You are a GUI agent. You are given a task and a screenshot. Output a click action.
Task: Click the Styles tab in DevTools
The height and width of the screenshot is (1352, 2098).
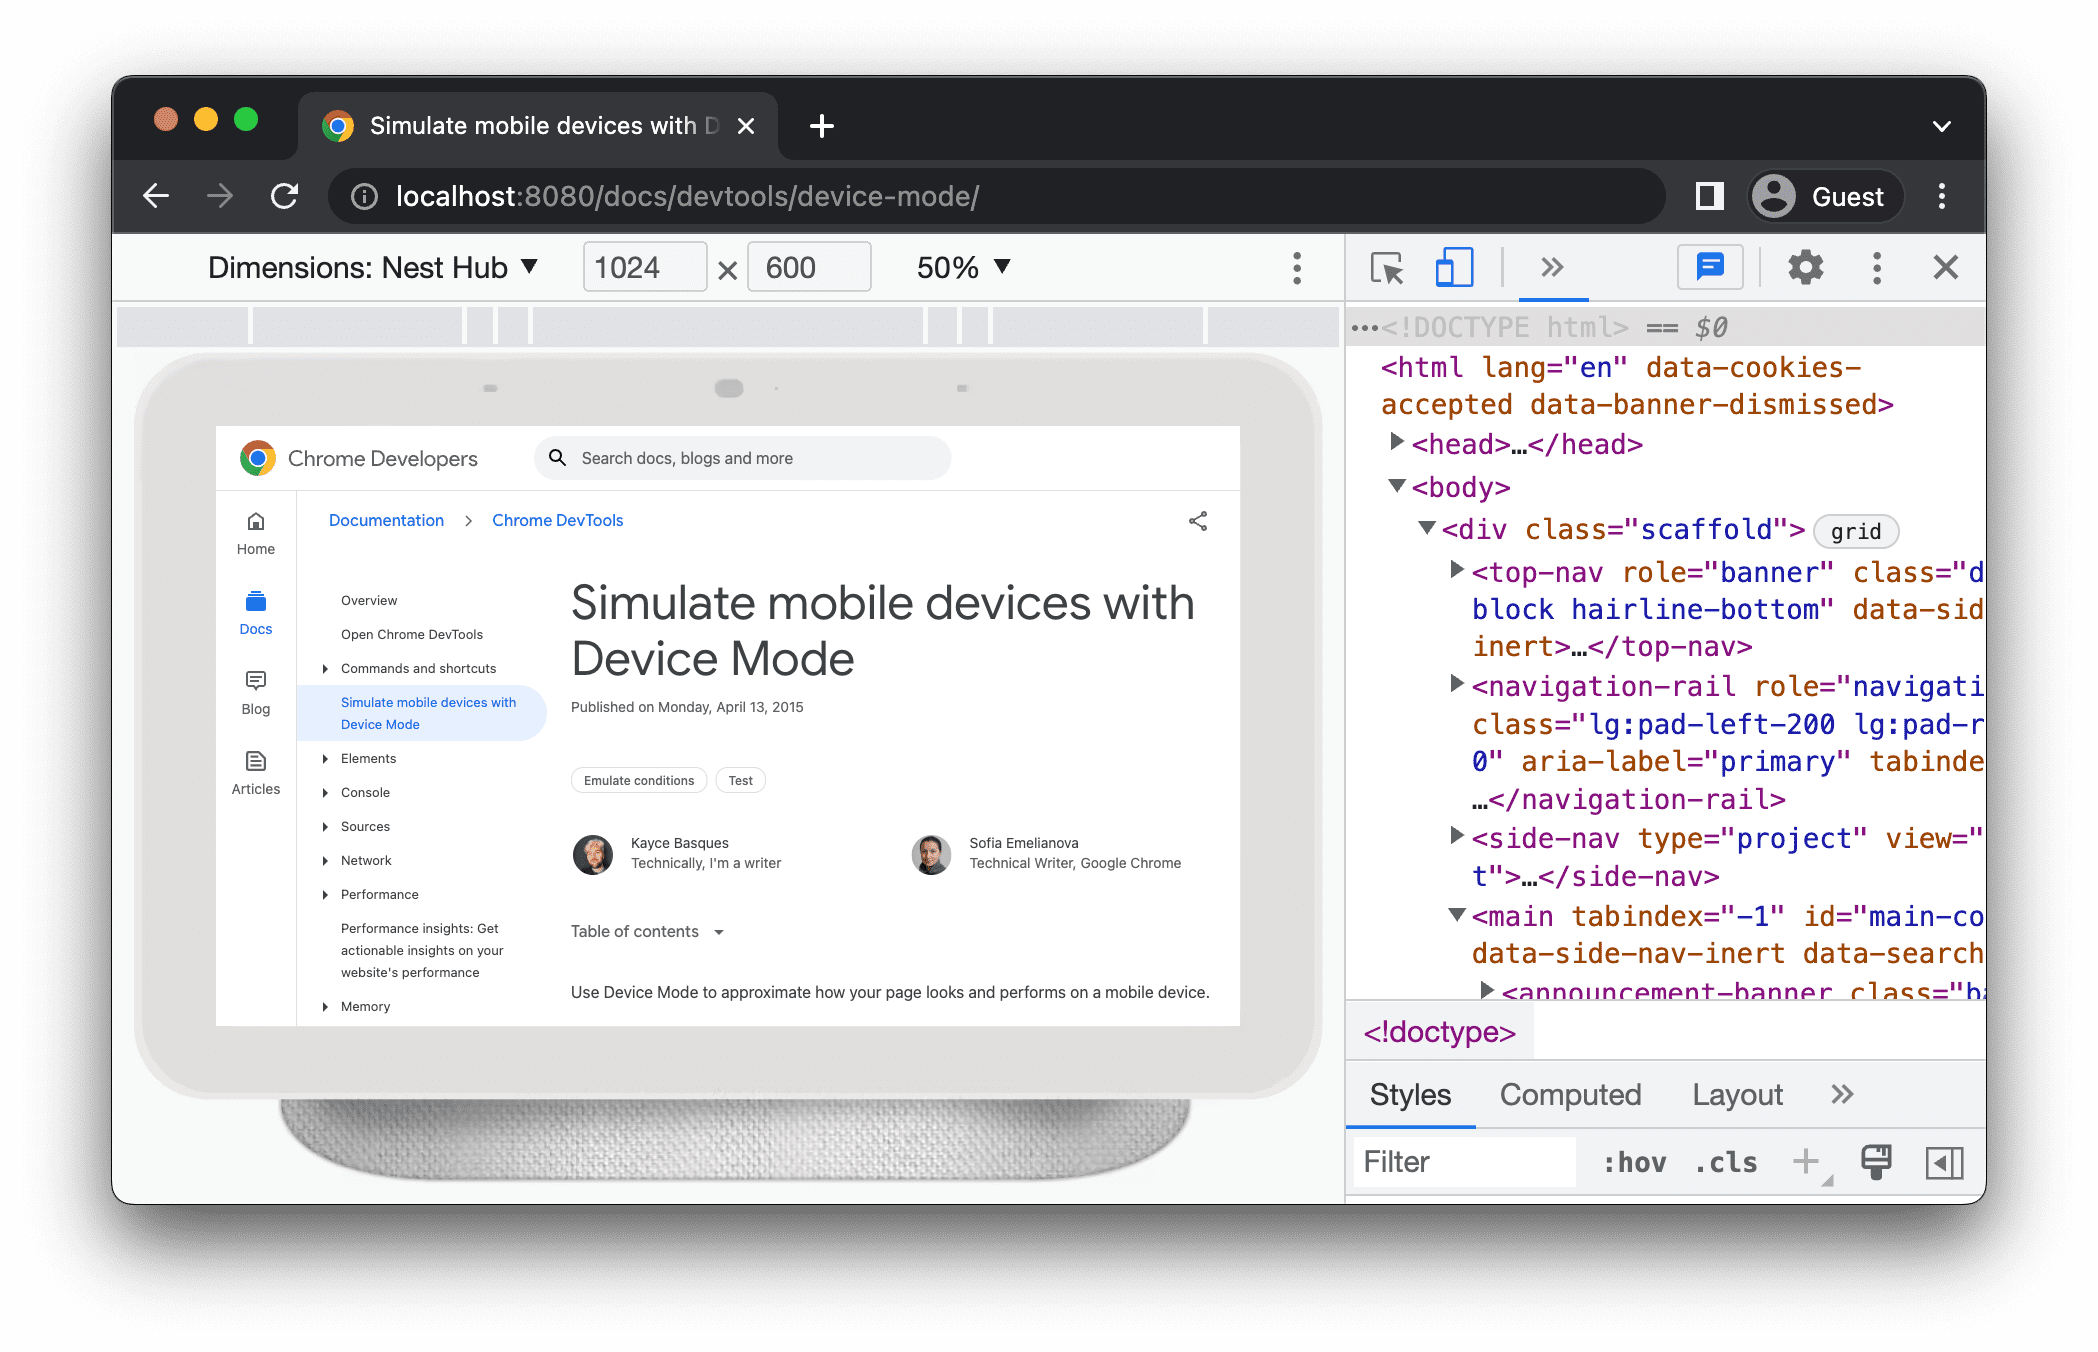pos(1407,1095)
